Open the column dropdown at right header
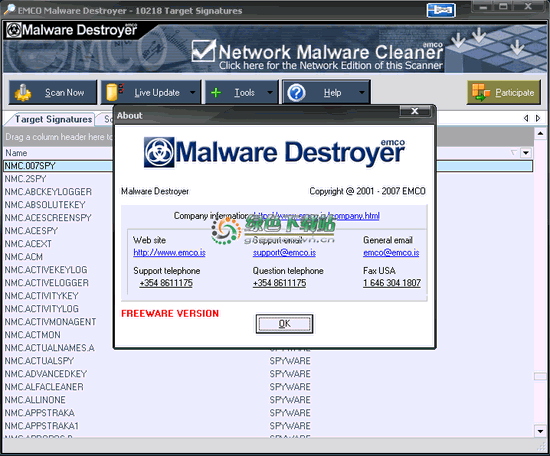 coord(525,153)
